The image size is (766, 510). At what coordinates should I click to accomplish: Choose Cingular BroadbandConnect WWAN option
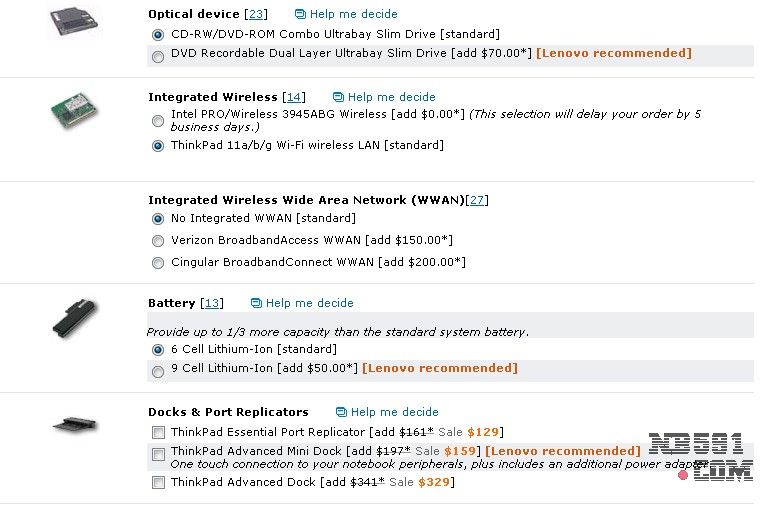[158, 263]
